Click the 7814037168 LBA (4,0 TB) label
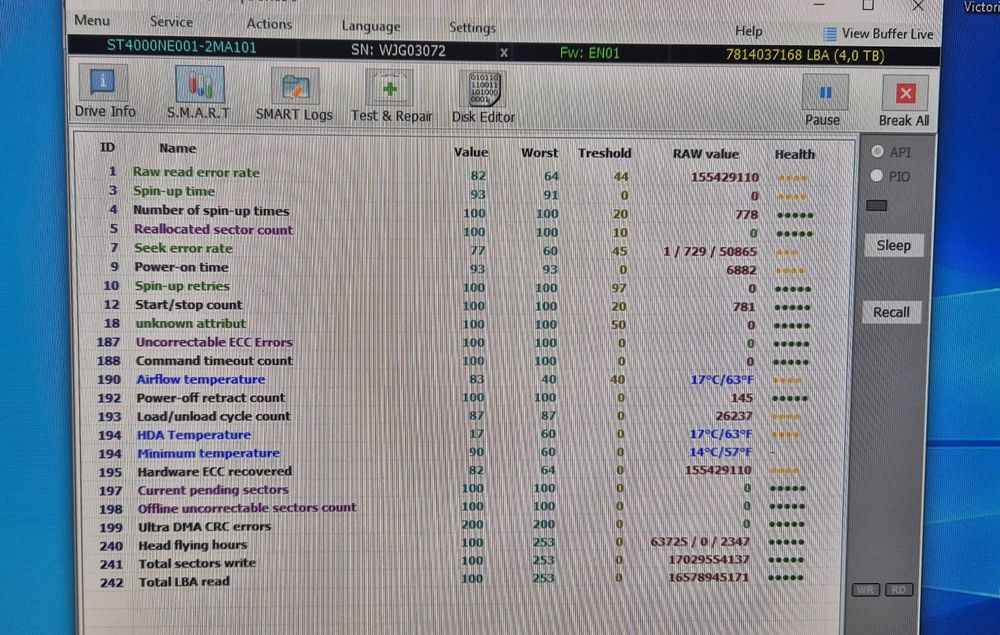 (x=805, y=55)
